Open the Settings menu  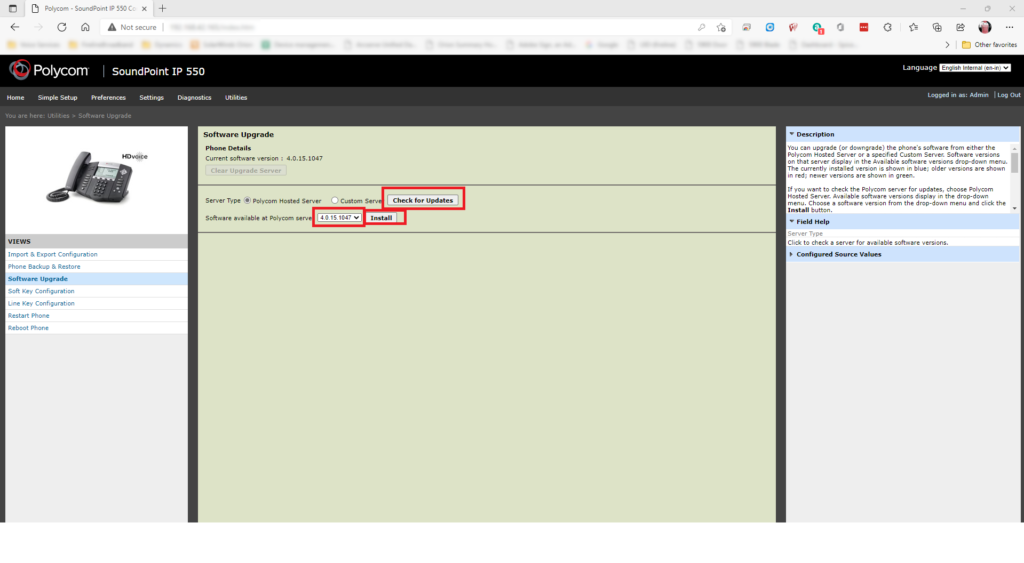click(152, 97)
